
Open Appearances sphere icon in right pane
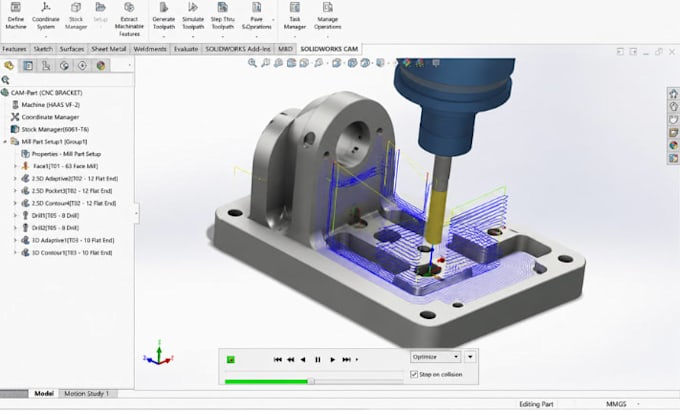[673, 145]
